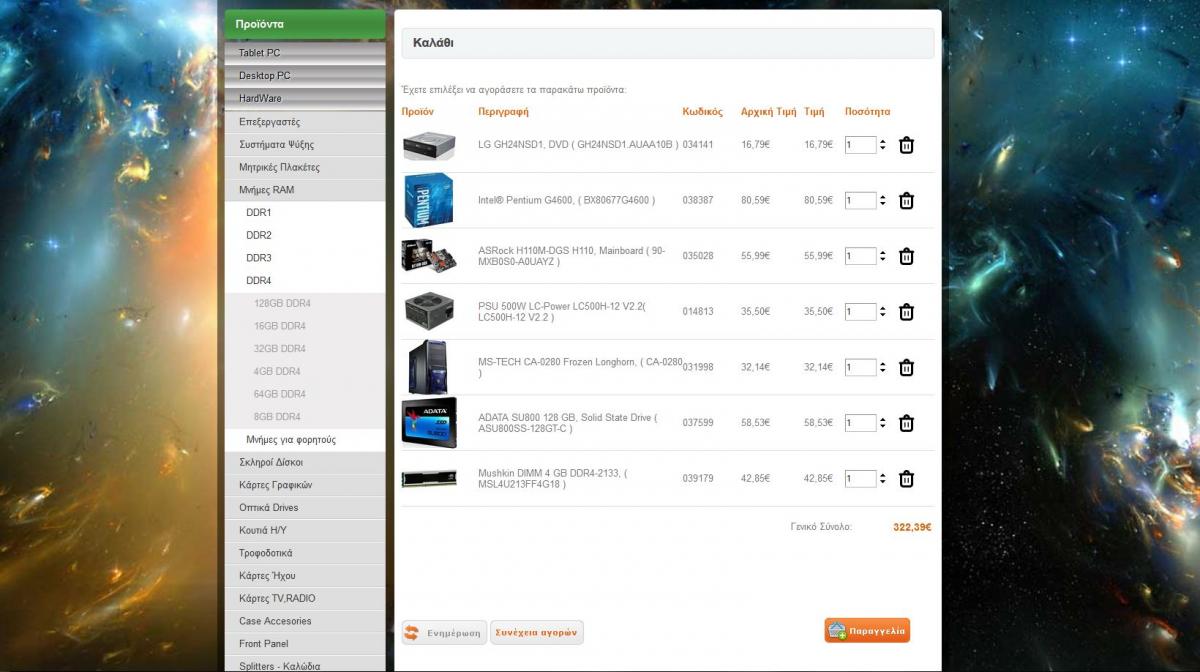Image resolution: width=1200 pixels, height=672 pixels.
Task: Click quantity field of Mushkin DIMM row
Action: click(x=860, y=479)
